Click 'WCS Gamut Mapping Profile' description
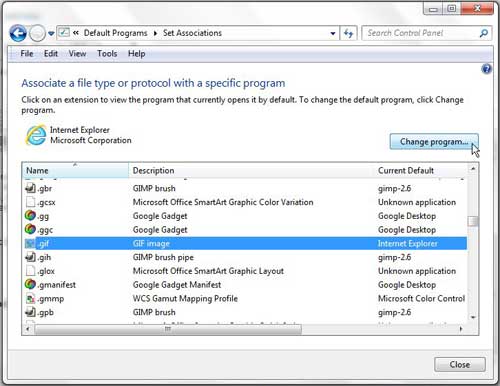500x386 pixels. (x=185, y=298)
